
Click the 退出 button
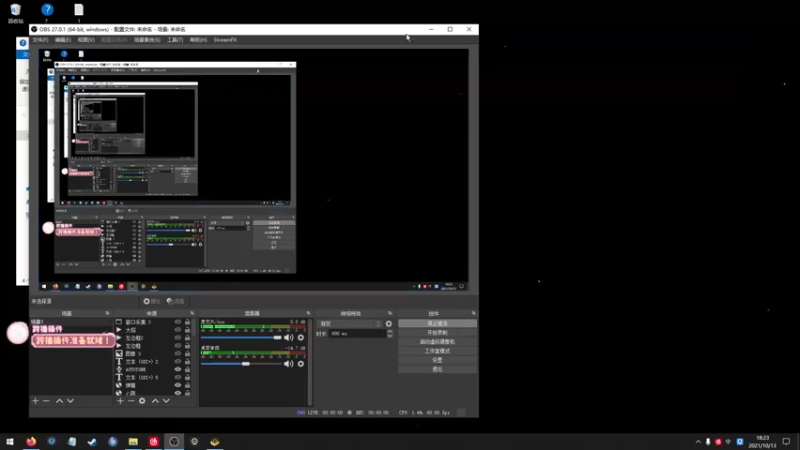tap(437, 369)
